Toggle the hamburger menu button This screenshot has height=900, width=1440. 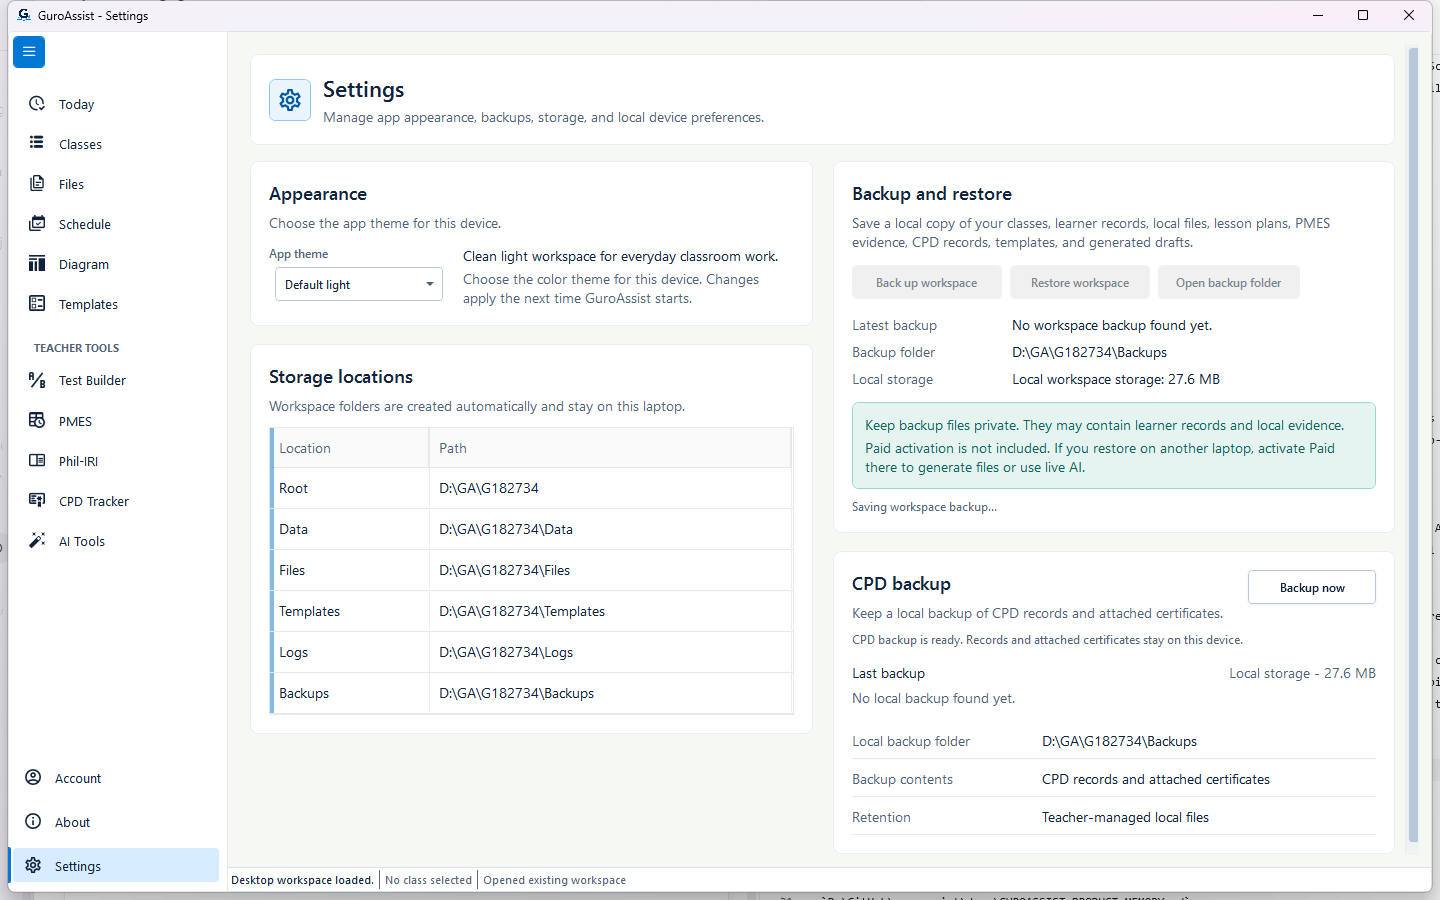(x=29, y=52)
